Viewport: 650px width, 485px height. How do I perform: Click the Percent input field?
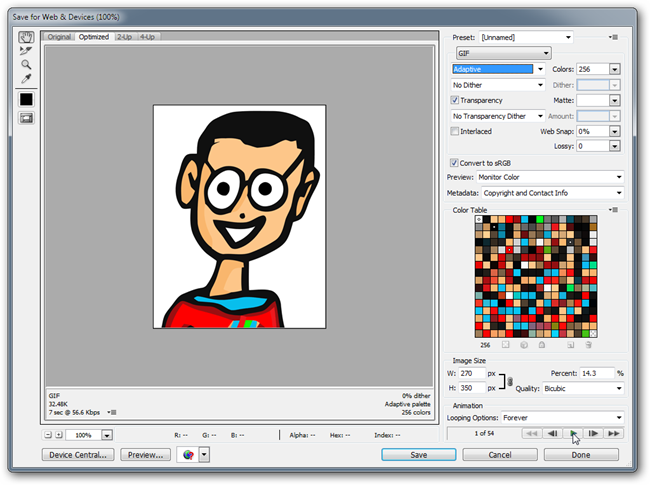(597, 373)
